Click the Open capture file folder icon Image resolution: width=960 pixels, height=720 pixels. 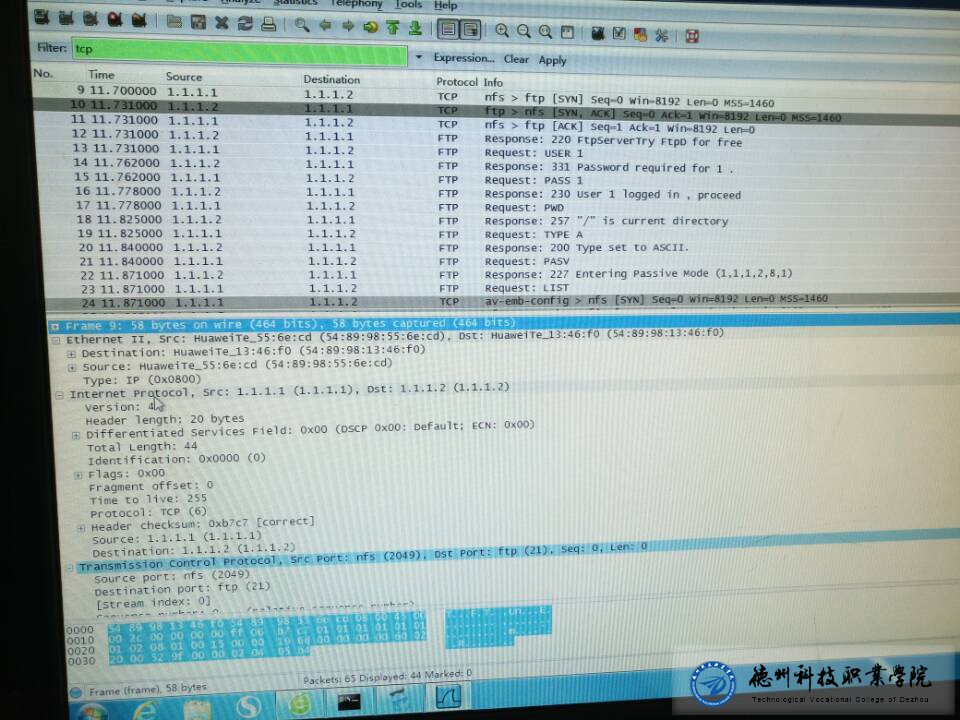[x=174, y=21]
